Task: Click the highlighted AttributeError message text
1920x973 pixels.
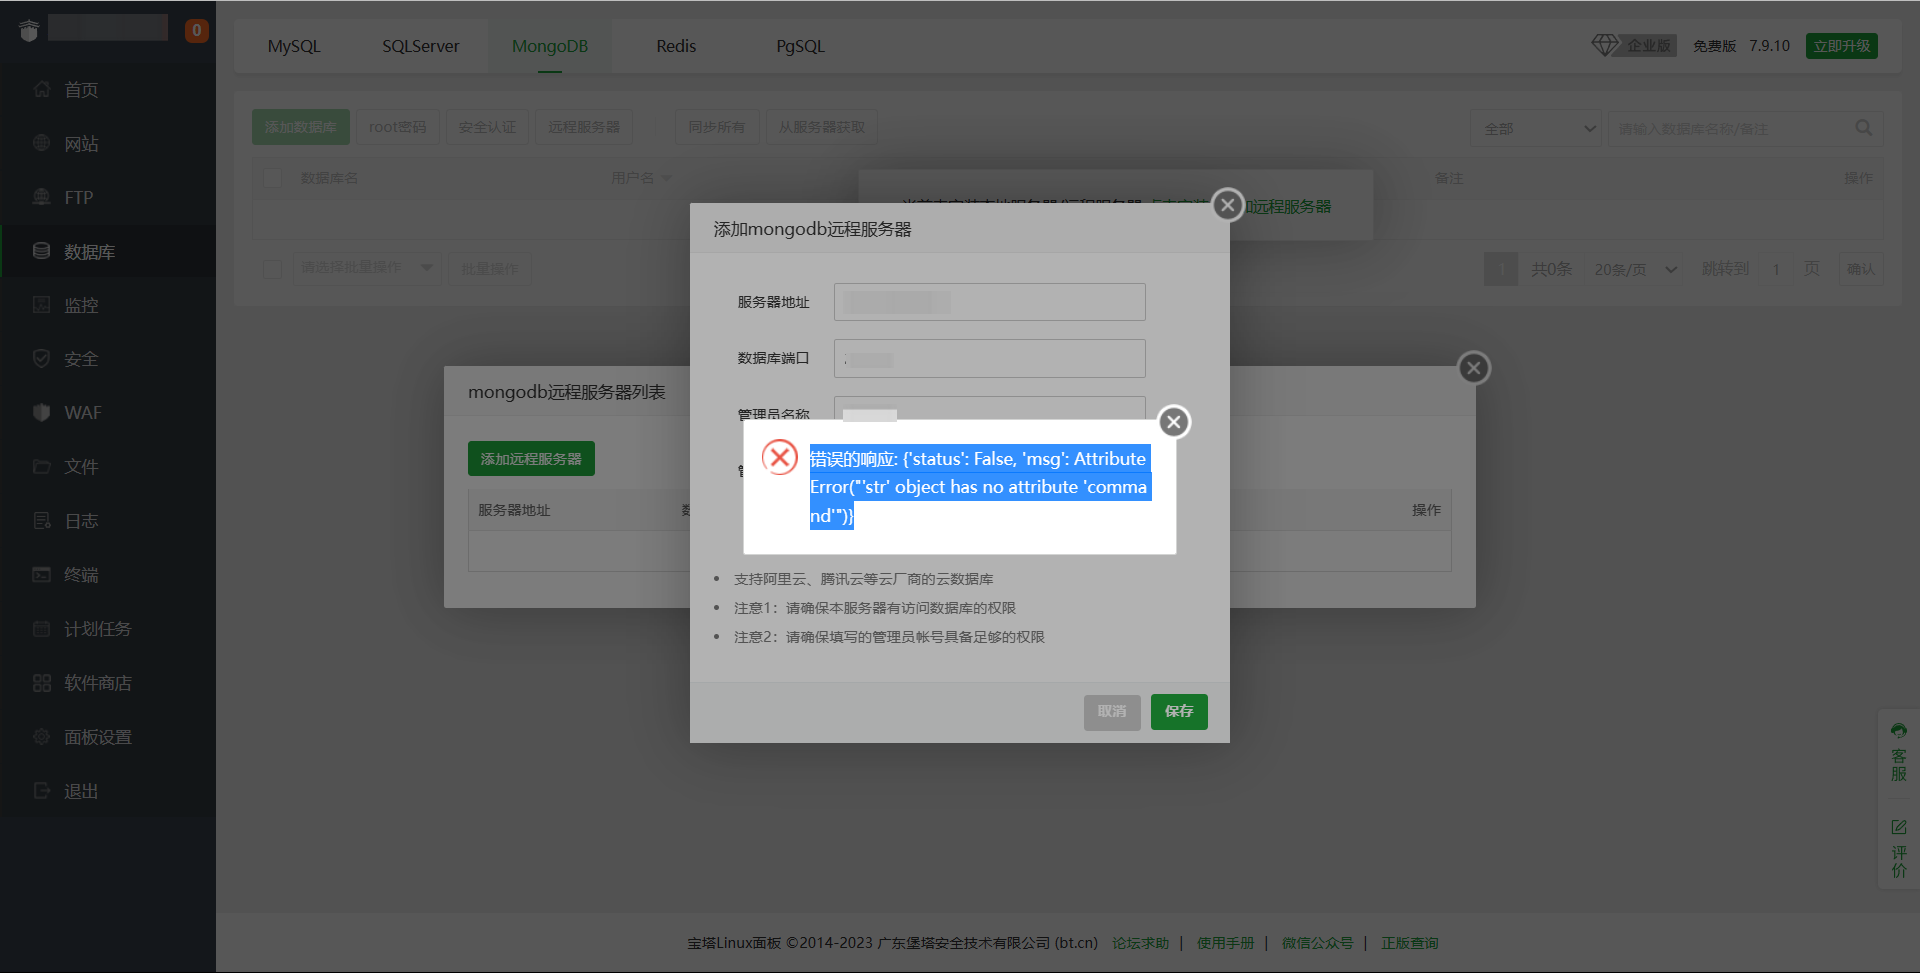Action: click(x=979, y=487)
